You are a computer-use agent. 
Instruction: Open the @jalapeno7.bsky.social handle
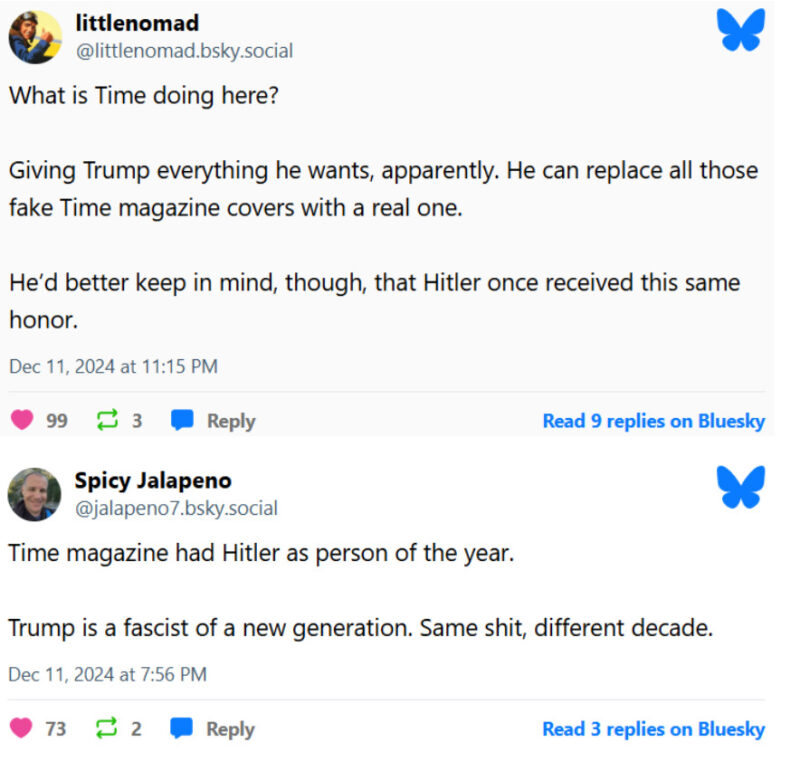[x=176, y=508]
